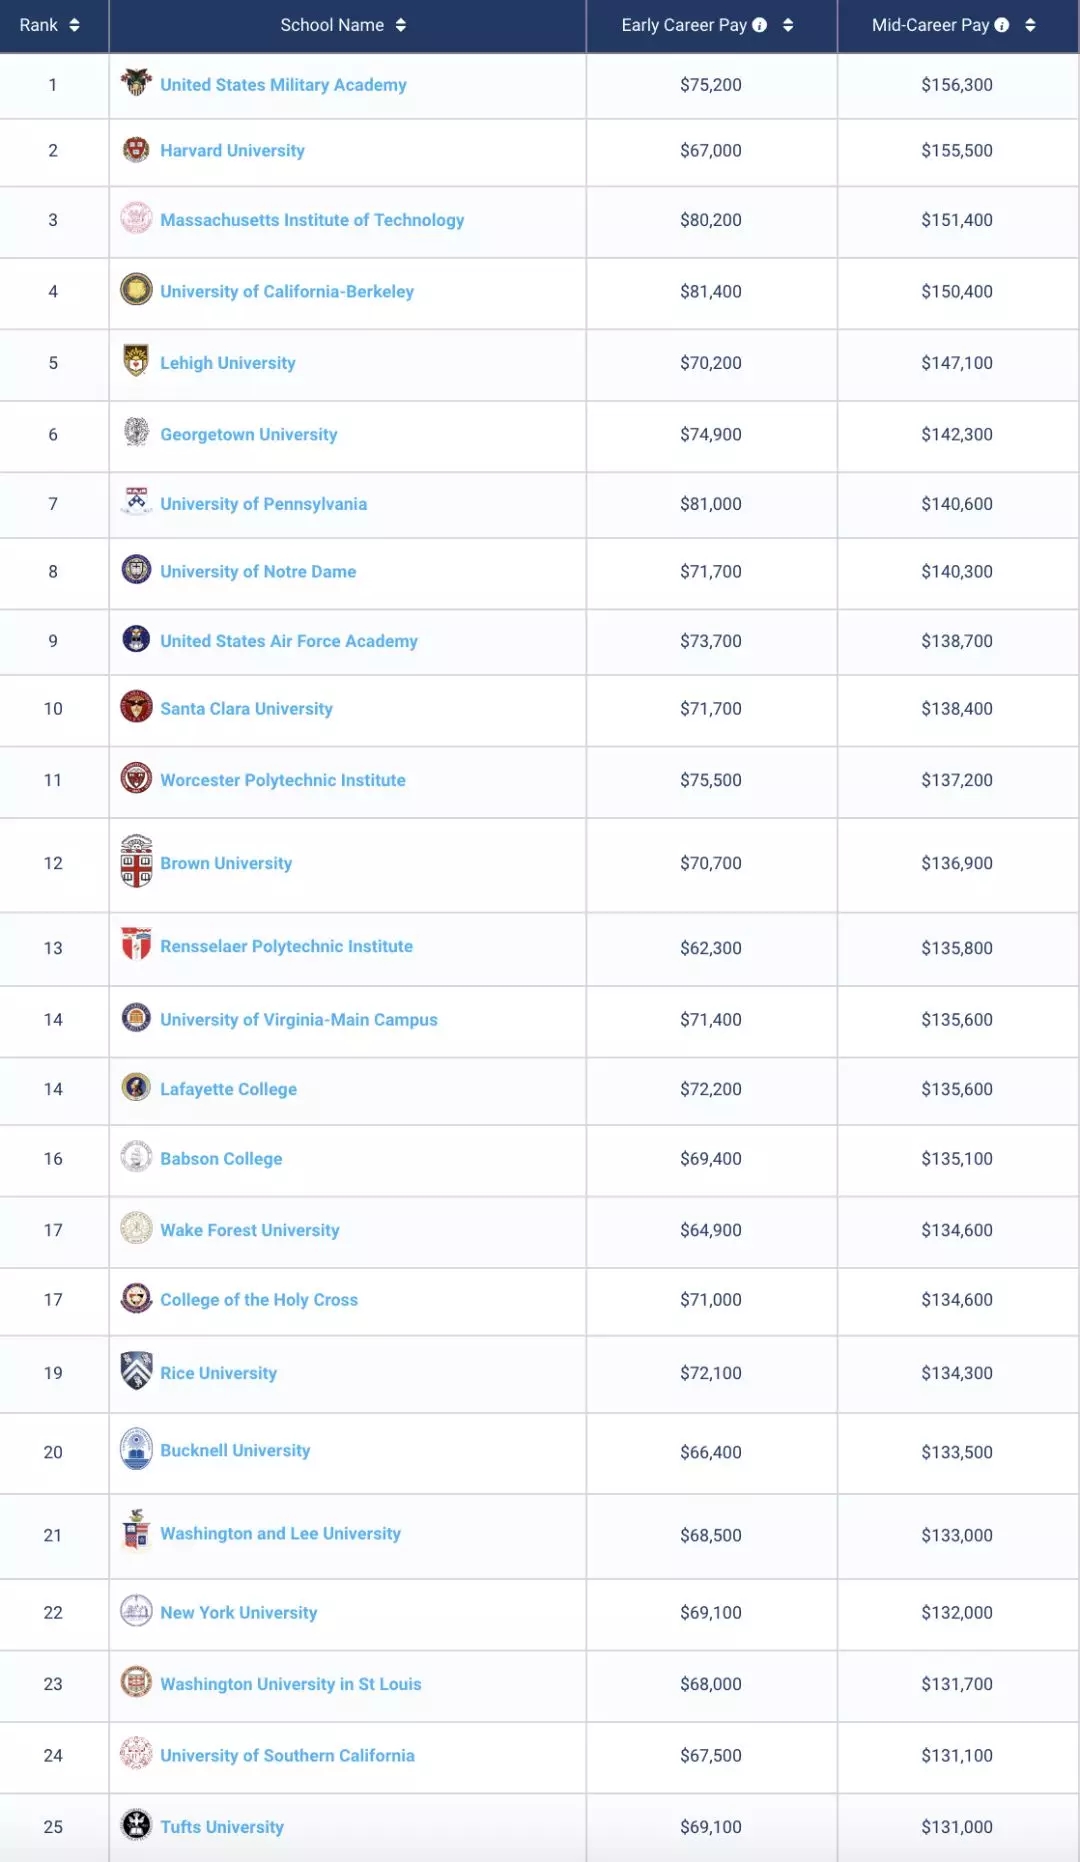This screenshot has height=1862, width=1080.
Task: Sort by Mid-Career Pay arrows
Action: tap(1030, 25)
